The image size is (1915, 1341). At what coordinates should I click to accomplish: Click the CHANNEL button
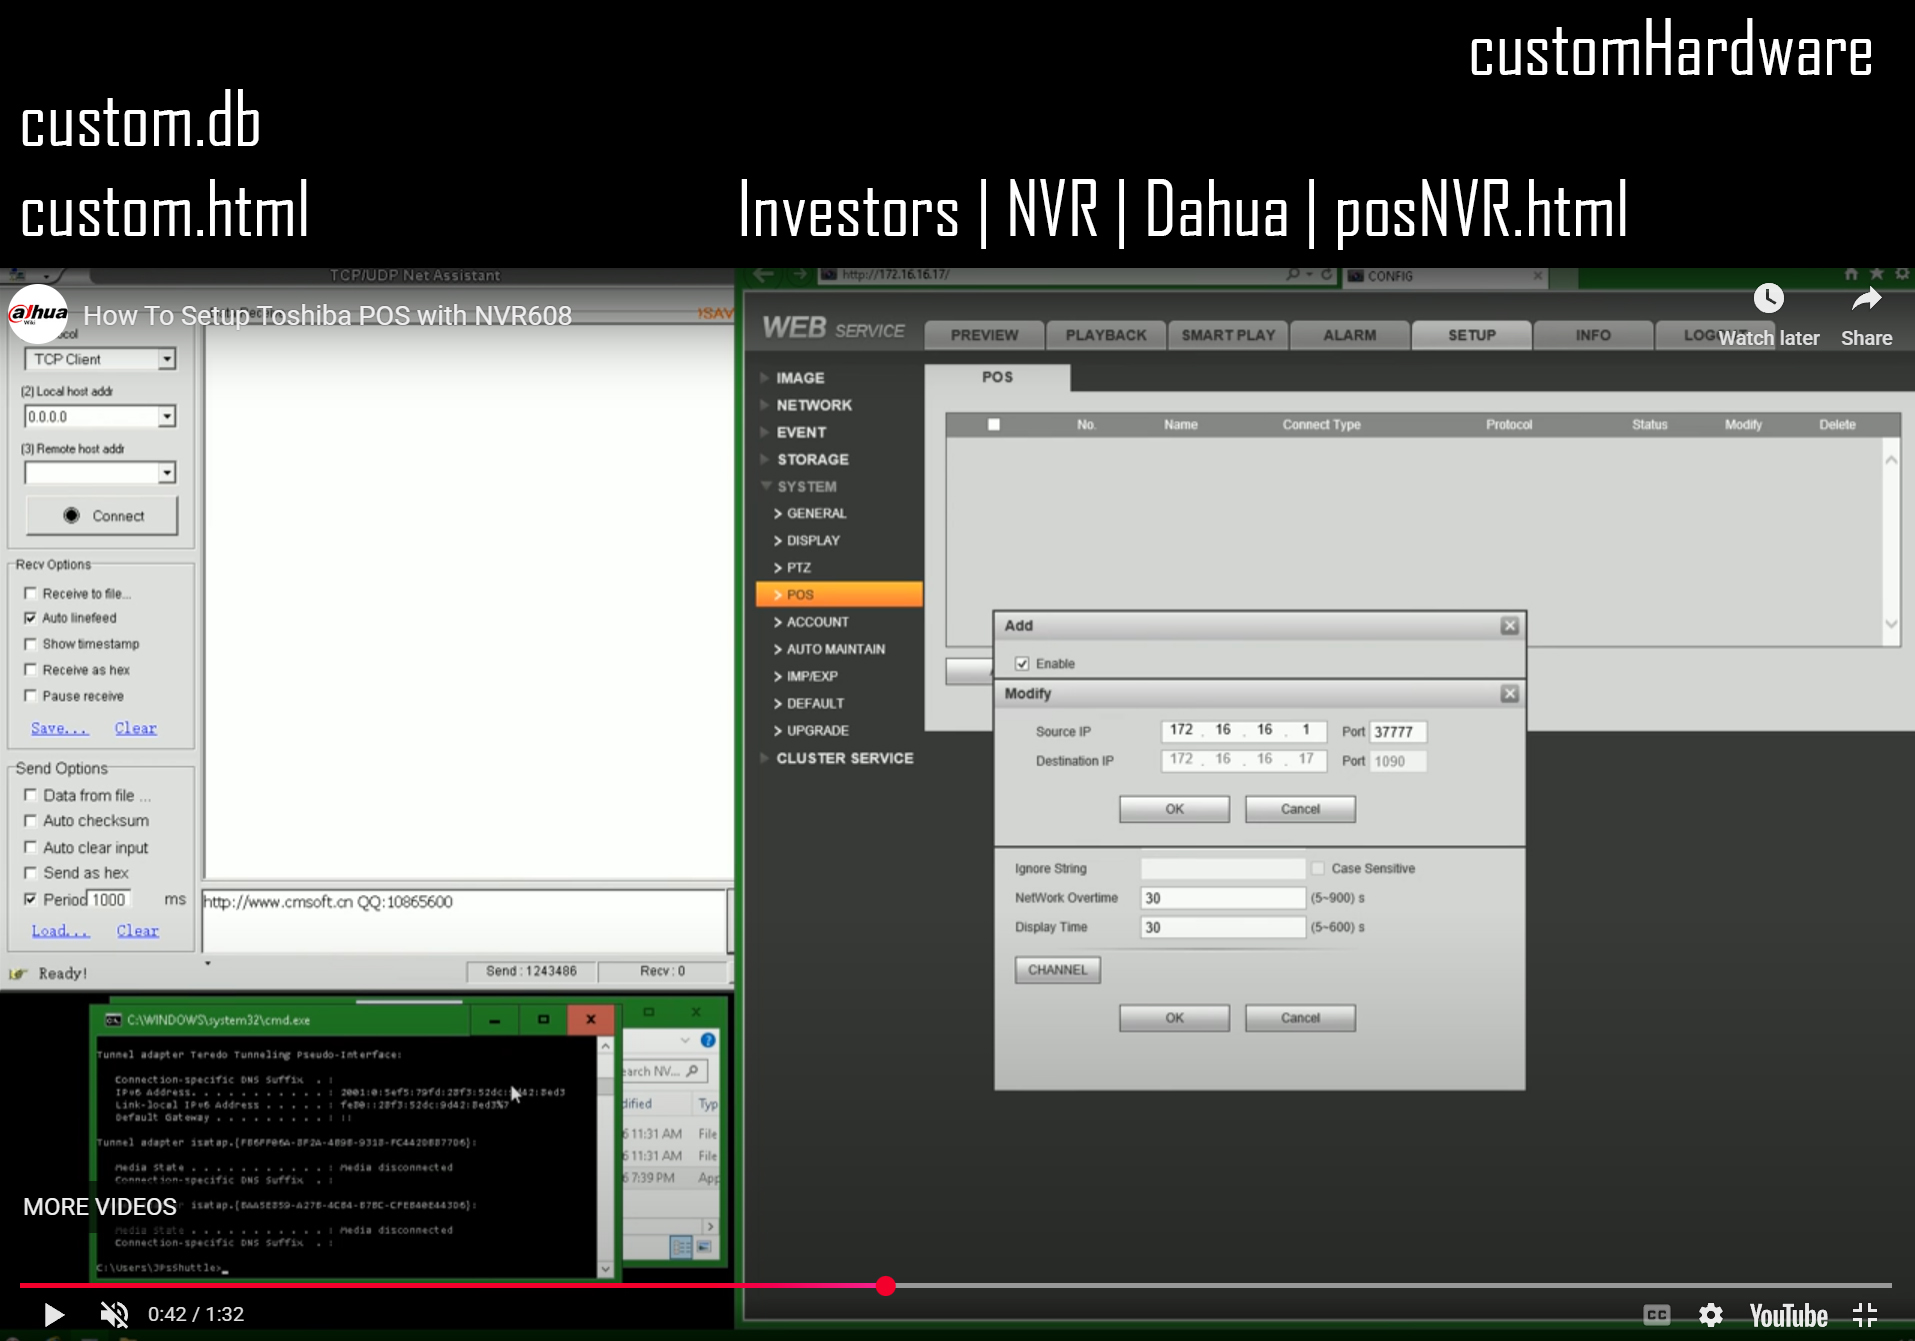1057,970
